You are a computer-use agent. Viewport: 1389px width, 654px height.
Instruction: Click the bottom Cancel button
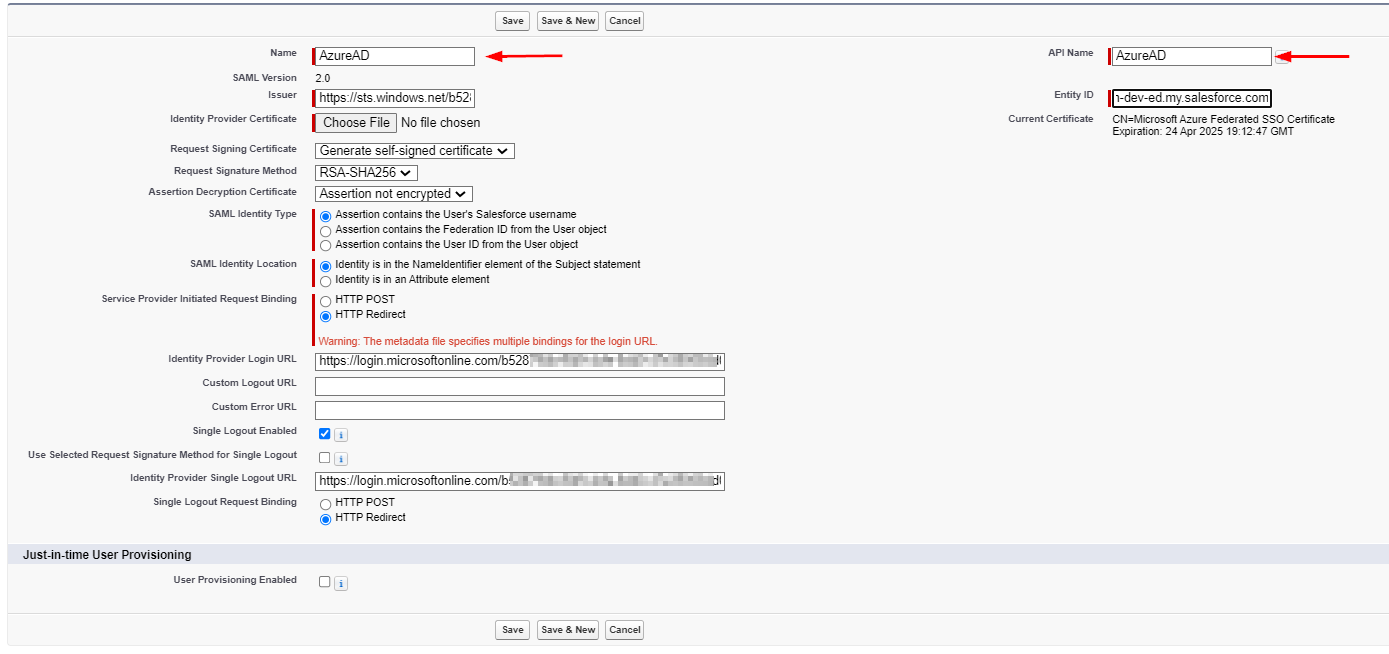pyautogui.click(x=624, y=630)
